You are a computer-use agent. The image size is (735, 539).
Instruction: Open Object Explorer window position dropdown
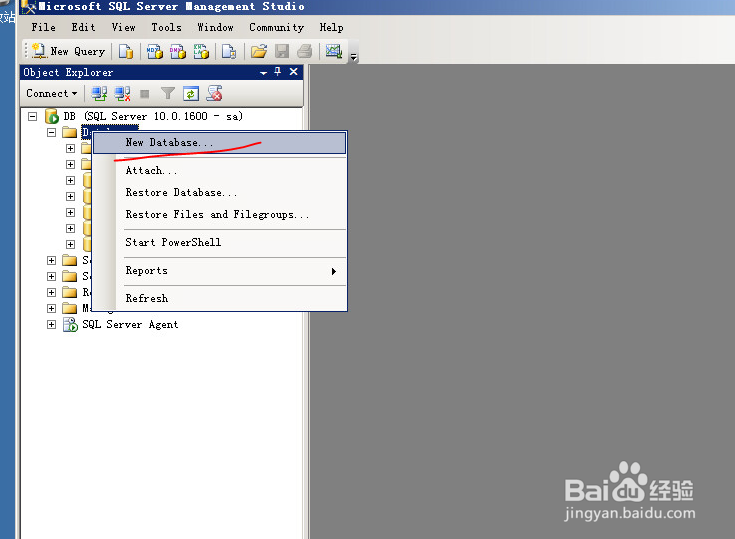coord(263,73)
